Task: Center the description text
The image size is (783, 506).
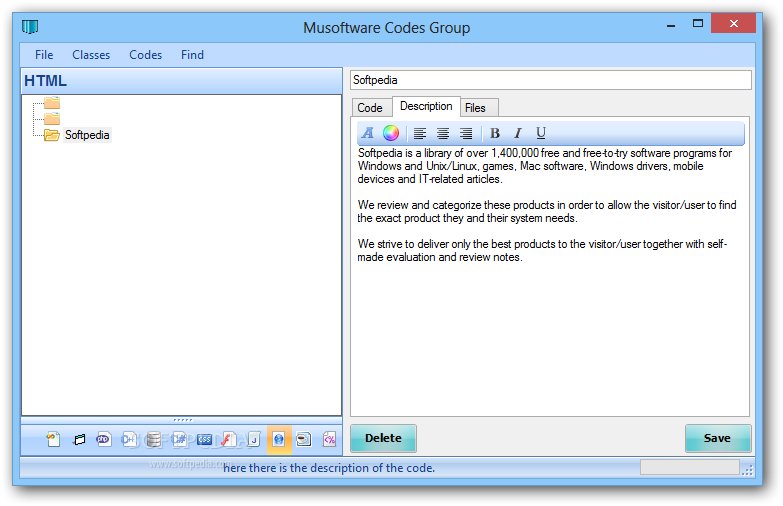Action: pyautogui.click(x=443, y=133)
